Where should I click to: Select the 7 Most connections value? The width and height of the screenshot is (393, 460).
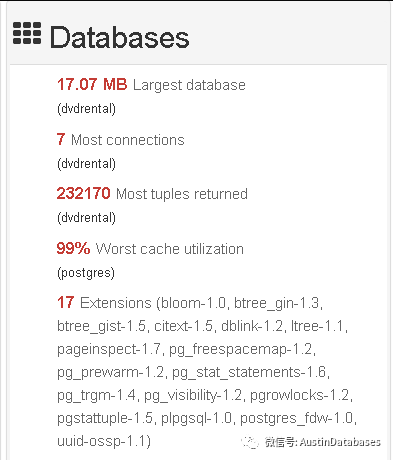pyautogui.click(x=61, y=139)
